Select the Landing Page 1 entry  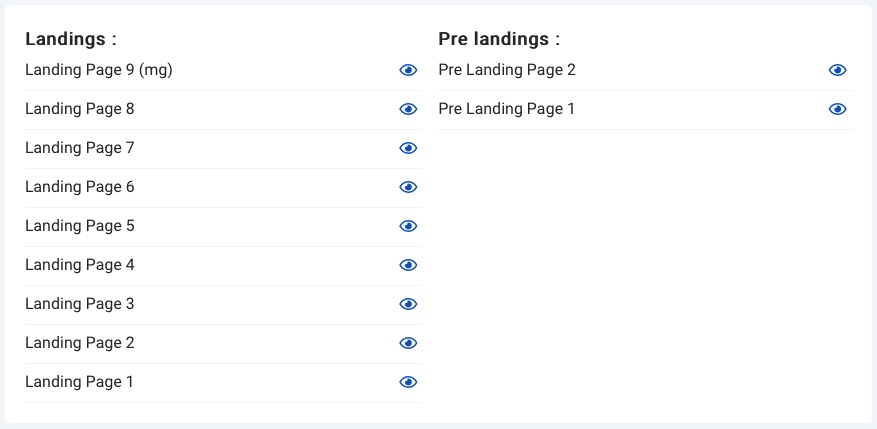click(x=223, y=383)
